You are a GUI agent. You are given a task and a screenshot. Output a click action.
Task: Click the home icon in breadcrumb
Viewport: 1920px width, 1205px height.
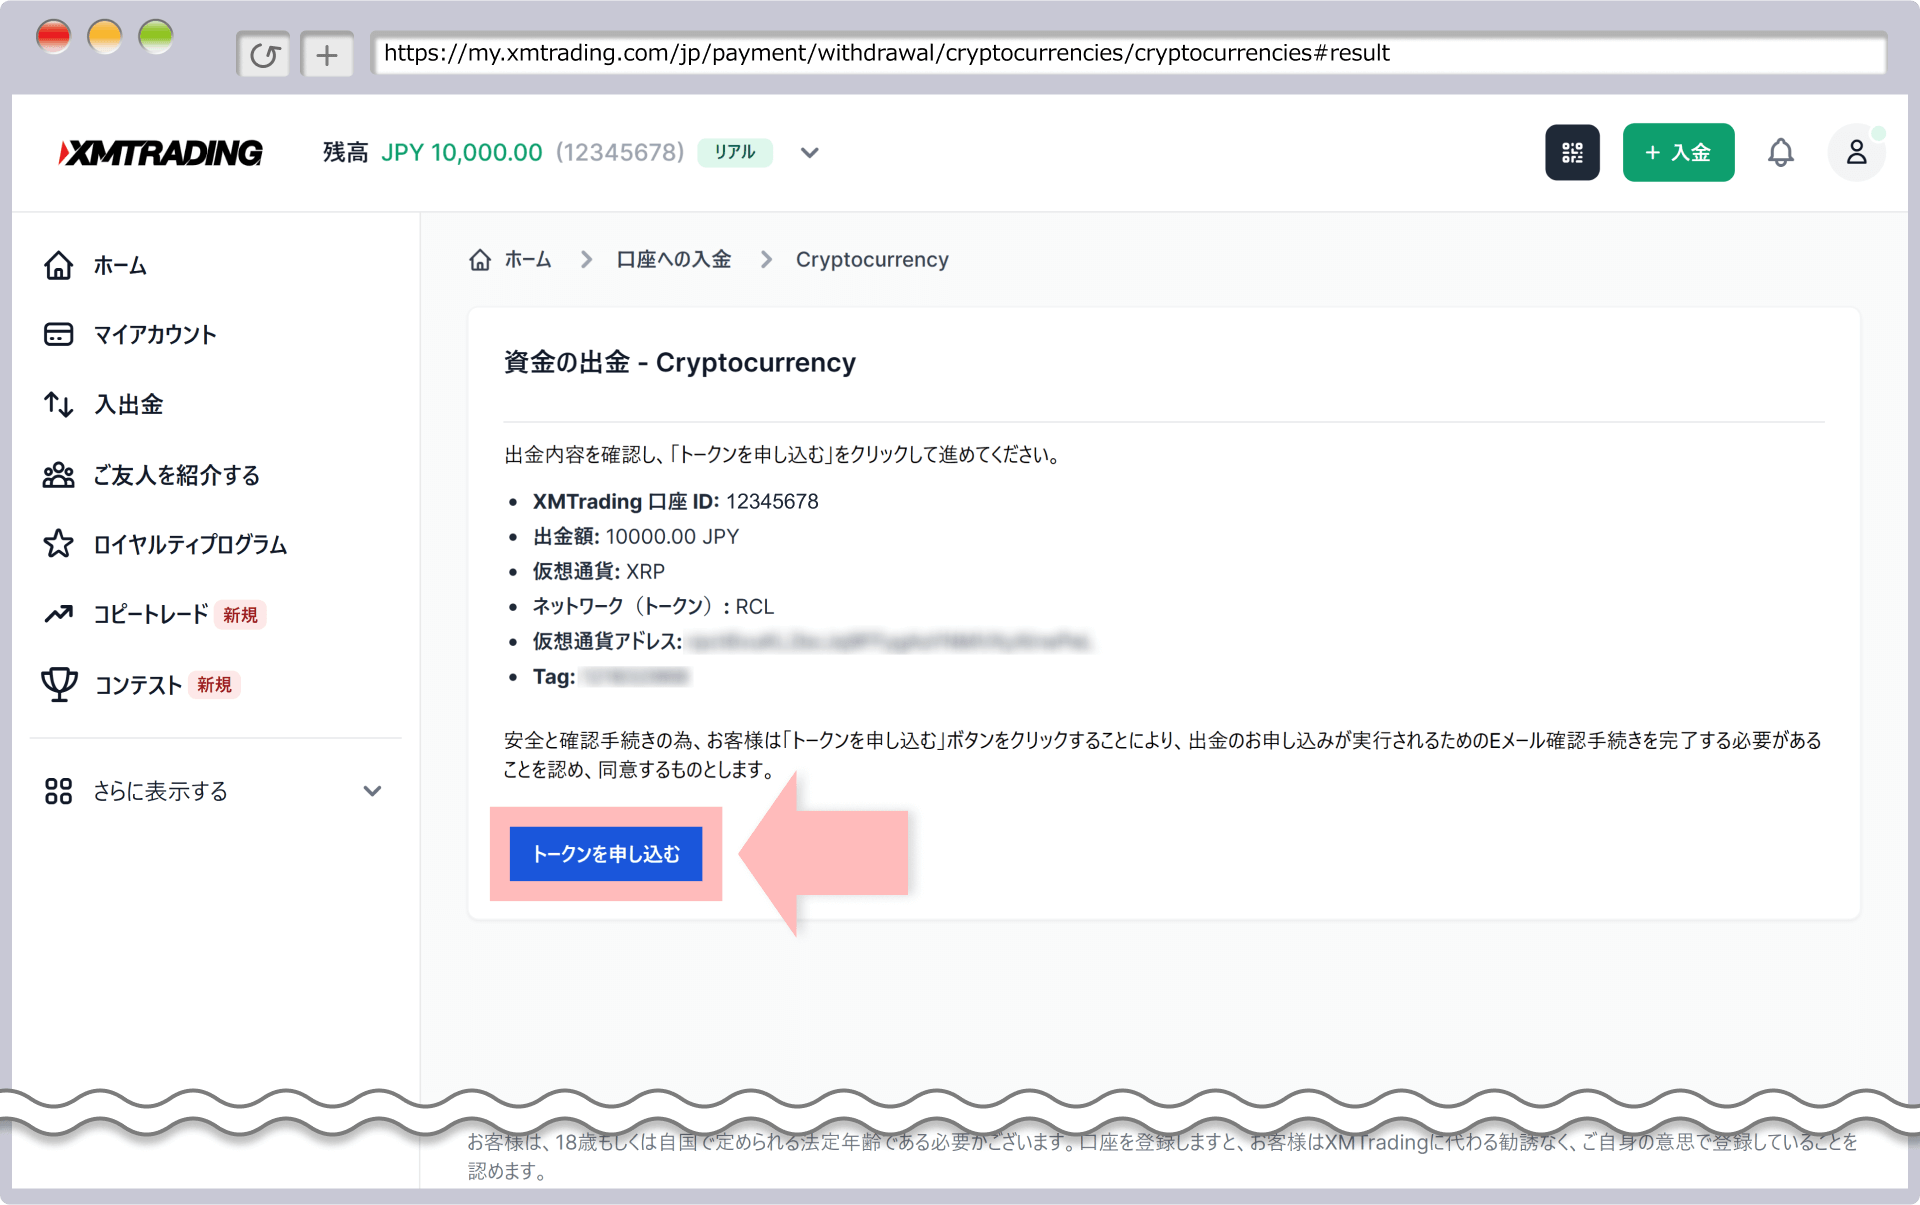pyautogui.click(x=480, y=260)
